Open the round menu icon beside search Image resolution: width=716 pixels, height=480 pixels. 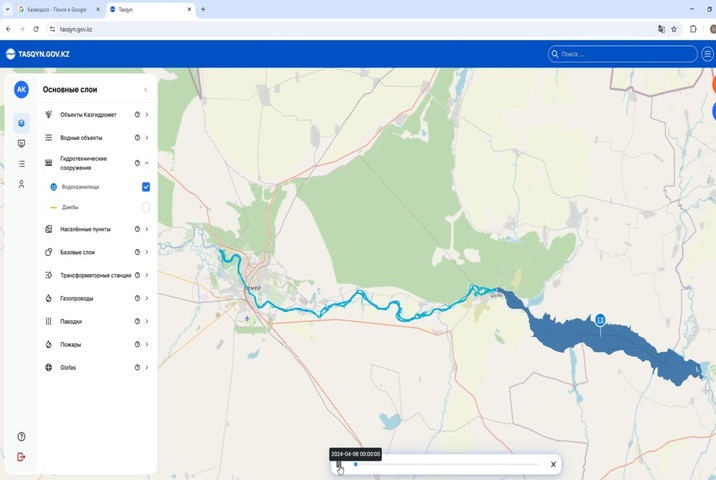pyautogui.click(x=708, y=54)
